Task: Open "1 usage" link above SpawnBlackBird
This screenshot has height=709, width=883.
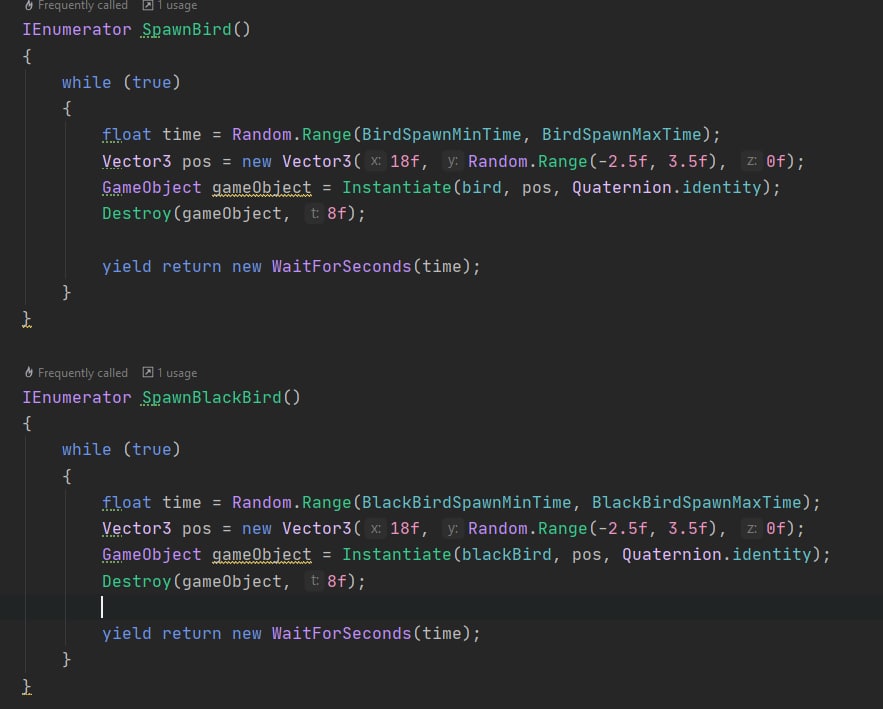Action: click(177, 373)
